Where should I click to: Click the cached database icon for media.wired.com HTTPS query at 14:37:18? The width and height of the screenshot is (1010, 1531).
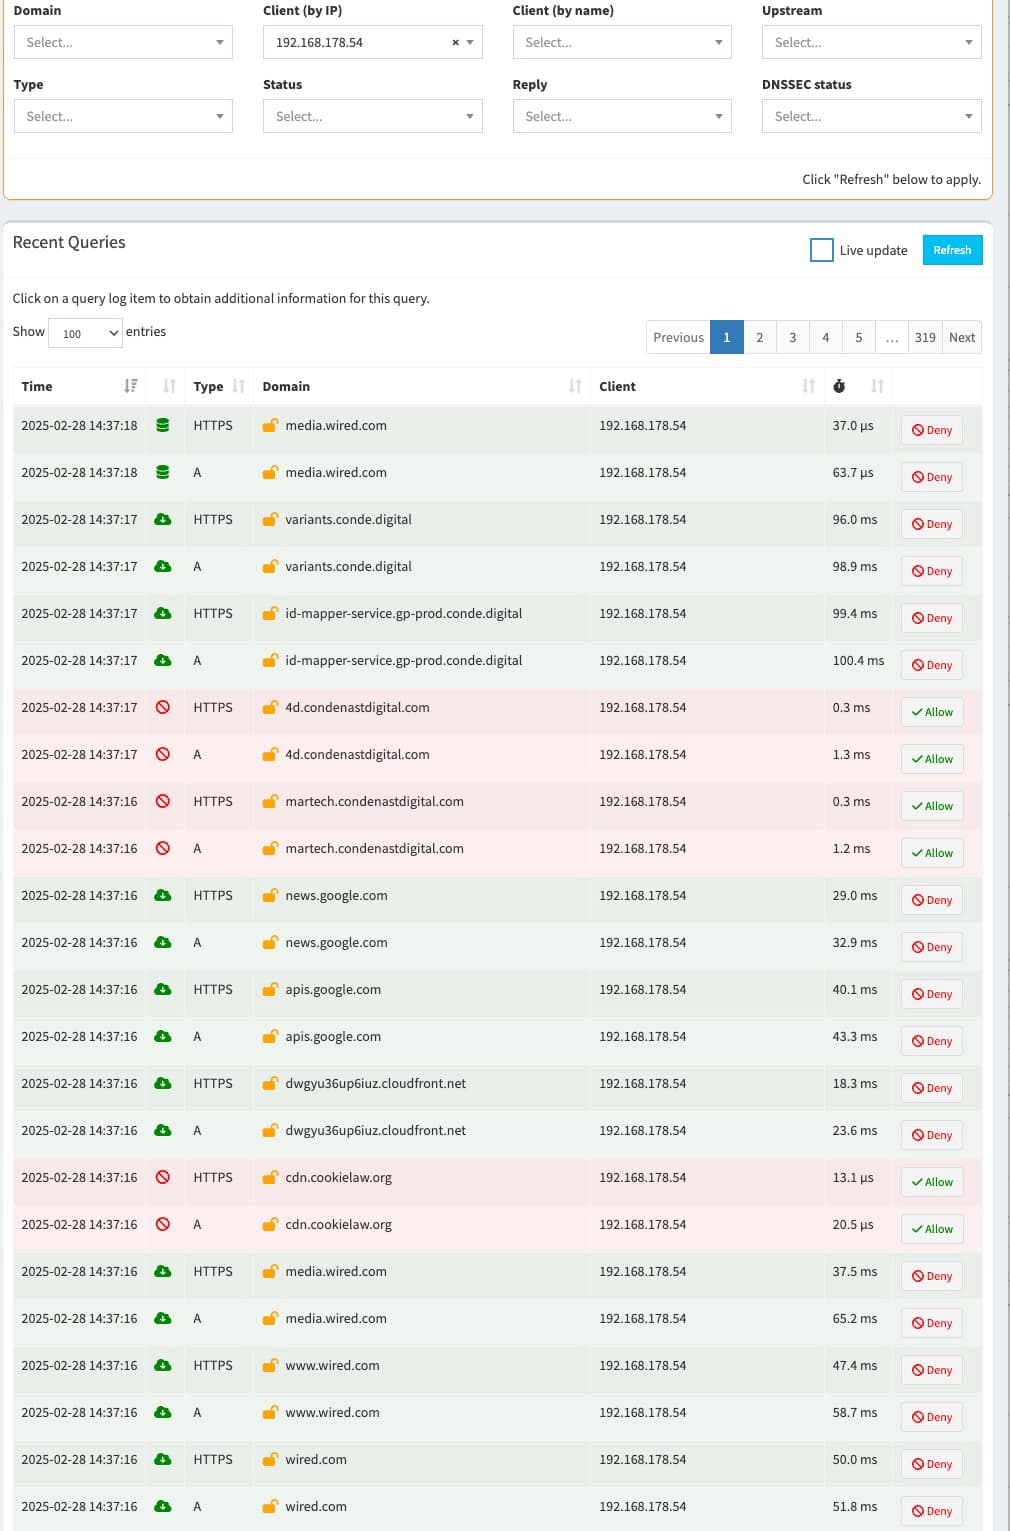click(163, 425)
